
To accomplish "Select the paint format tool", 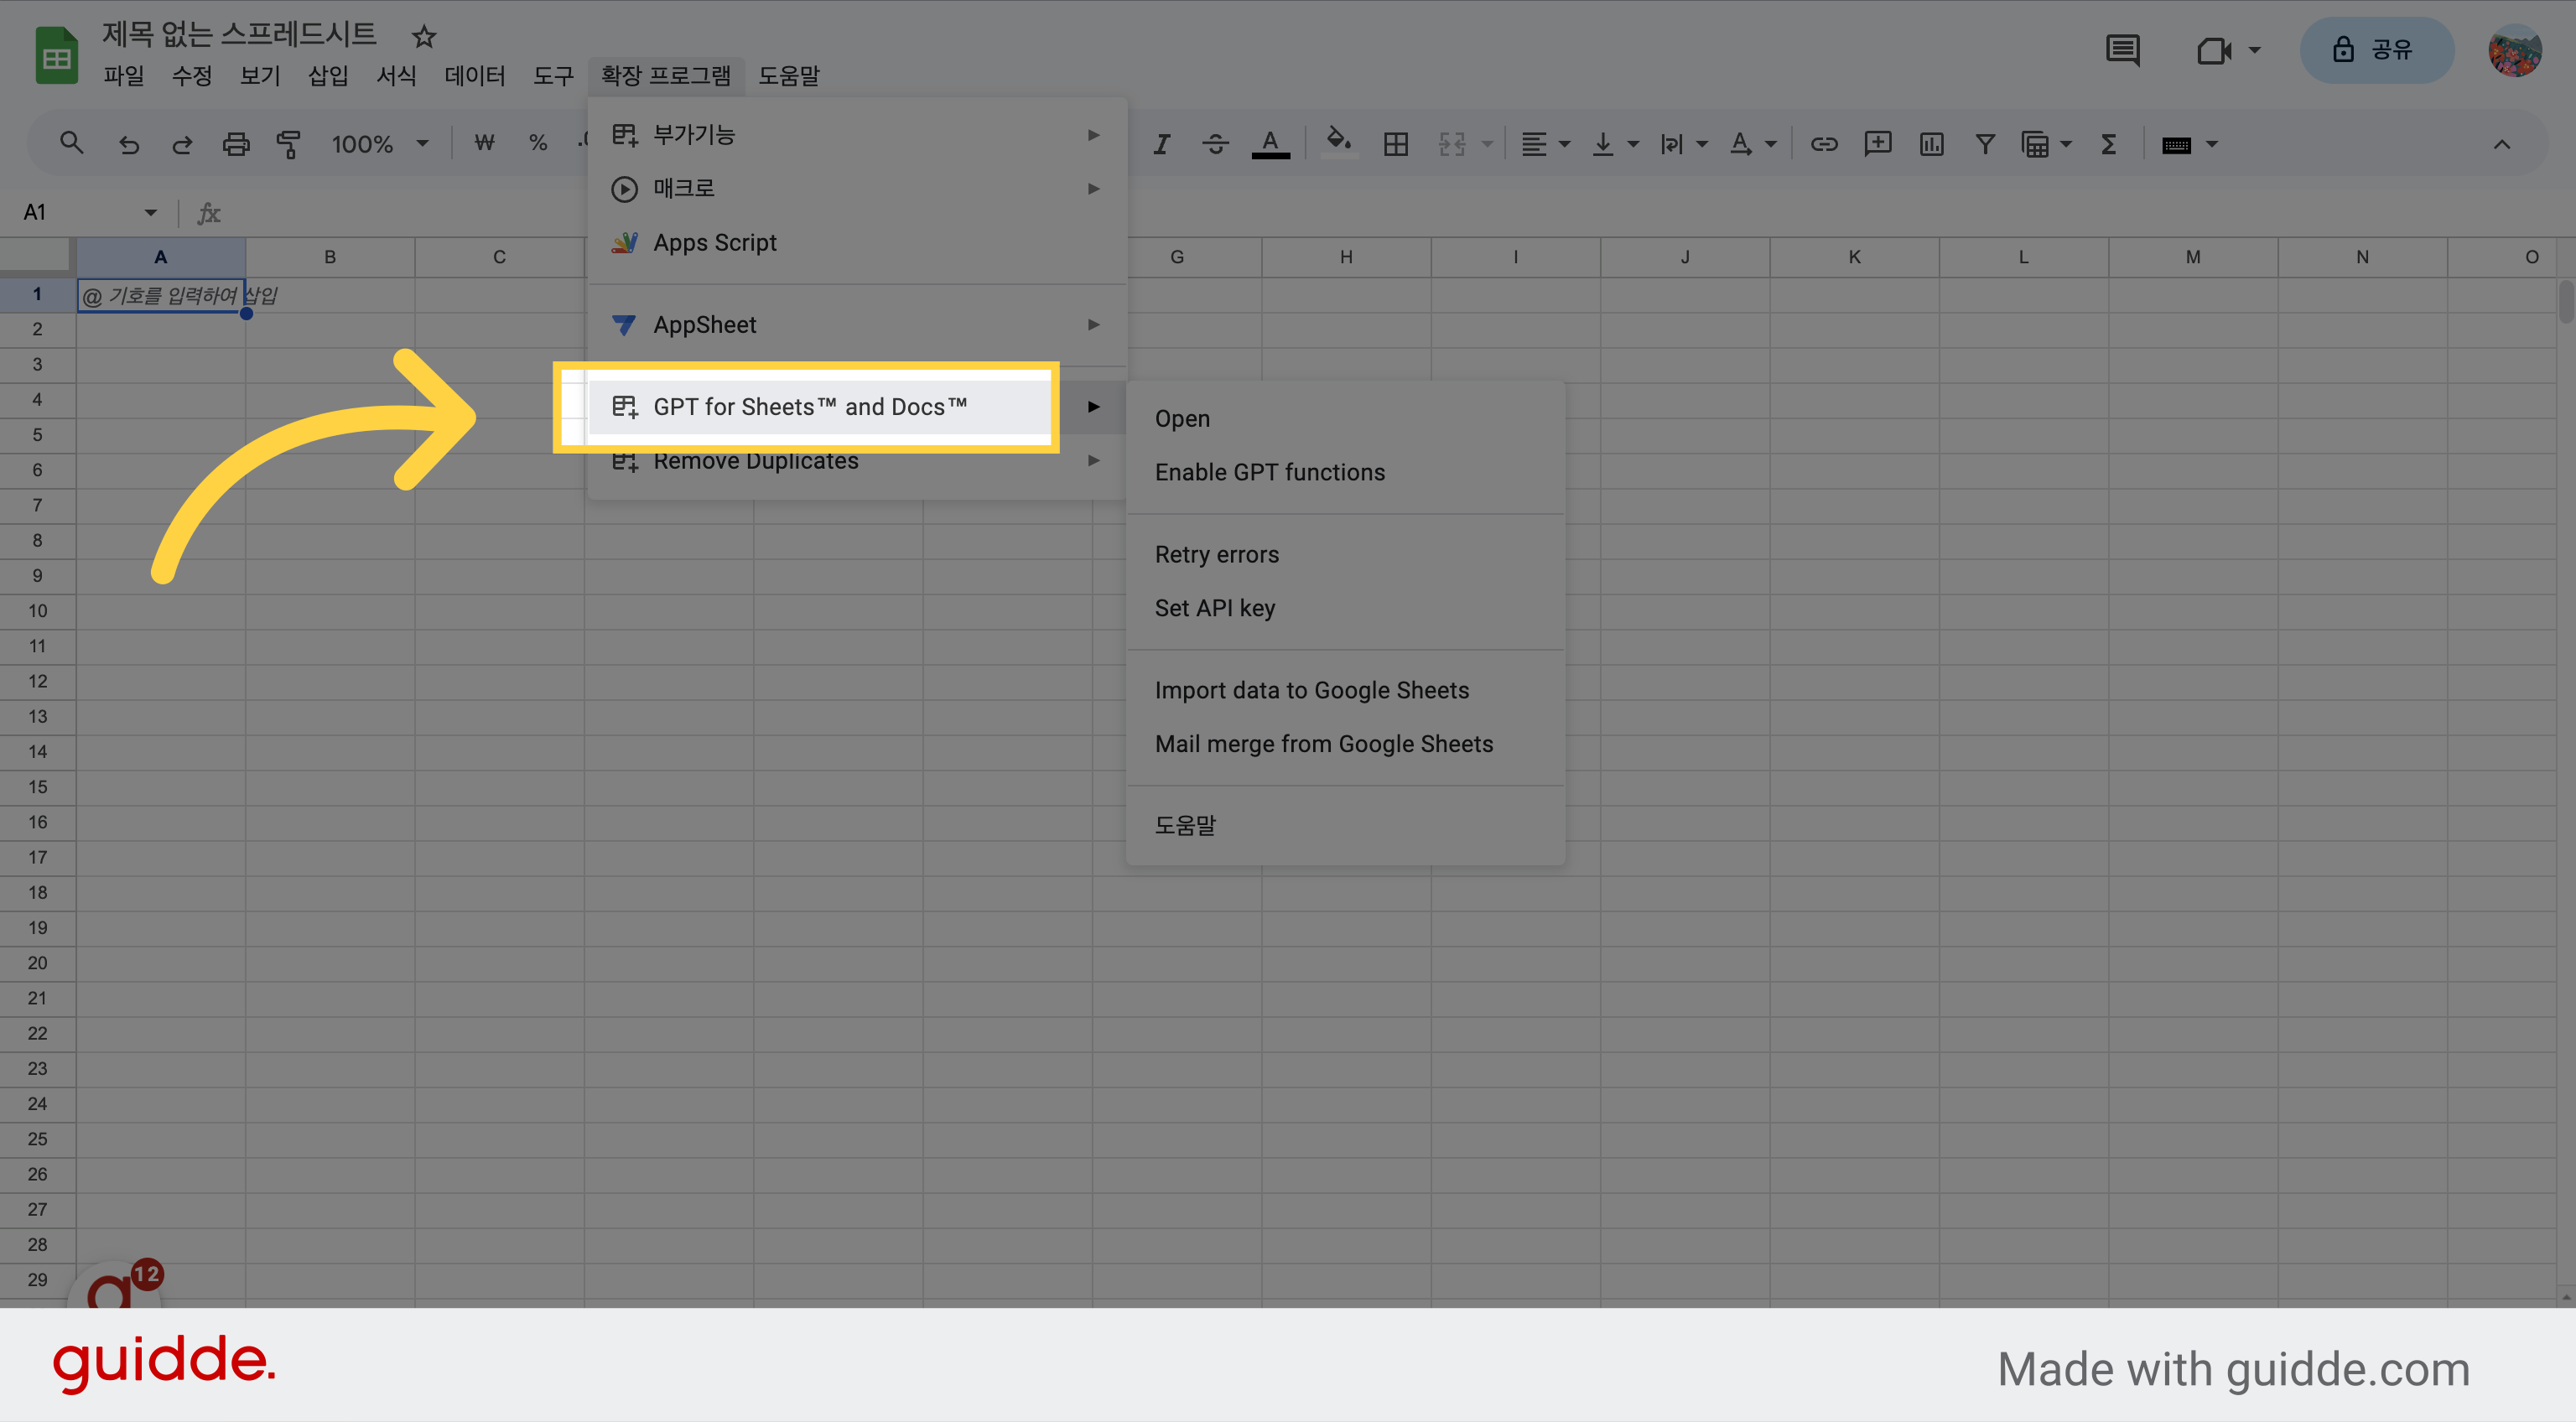I will point(289,144).
